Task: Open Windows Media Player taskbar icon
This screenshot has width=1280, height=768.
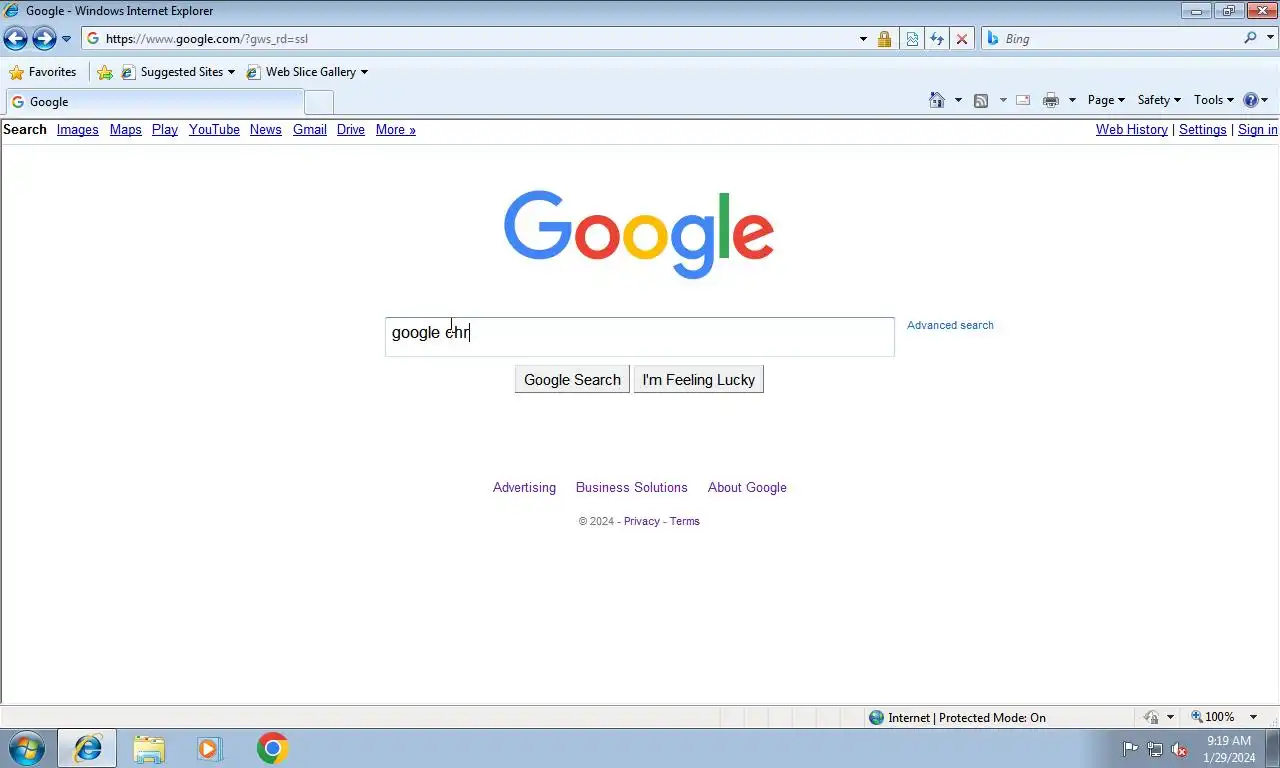Action: click(209, 748)
